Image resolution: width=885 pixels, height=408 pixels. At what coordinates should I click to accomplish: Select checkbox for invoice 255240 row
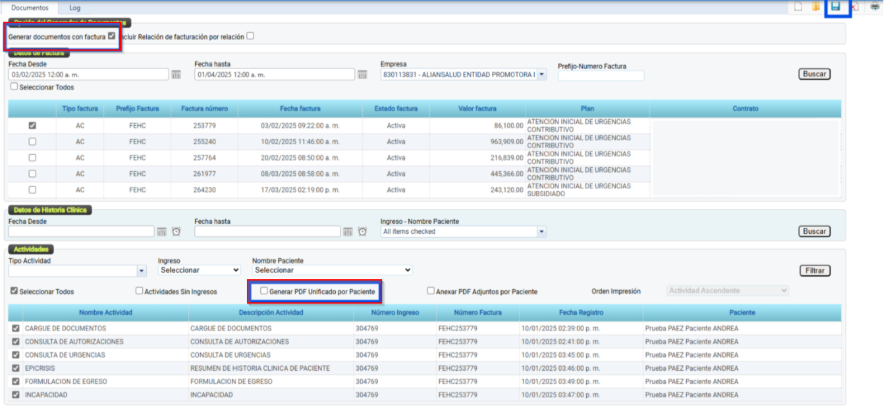33,142
